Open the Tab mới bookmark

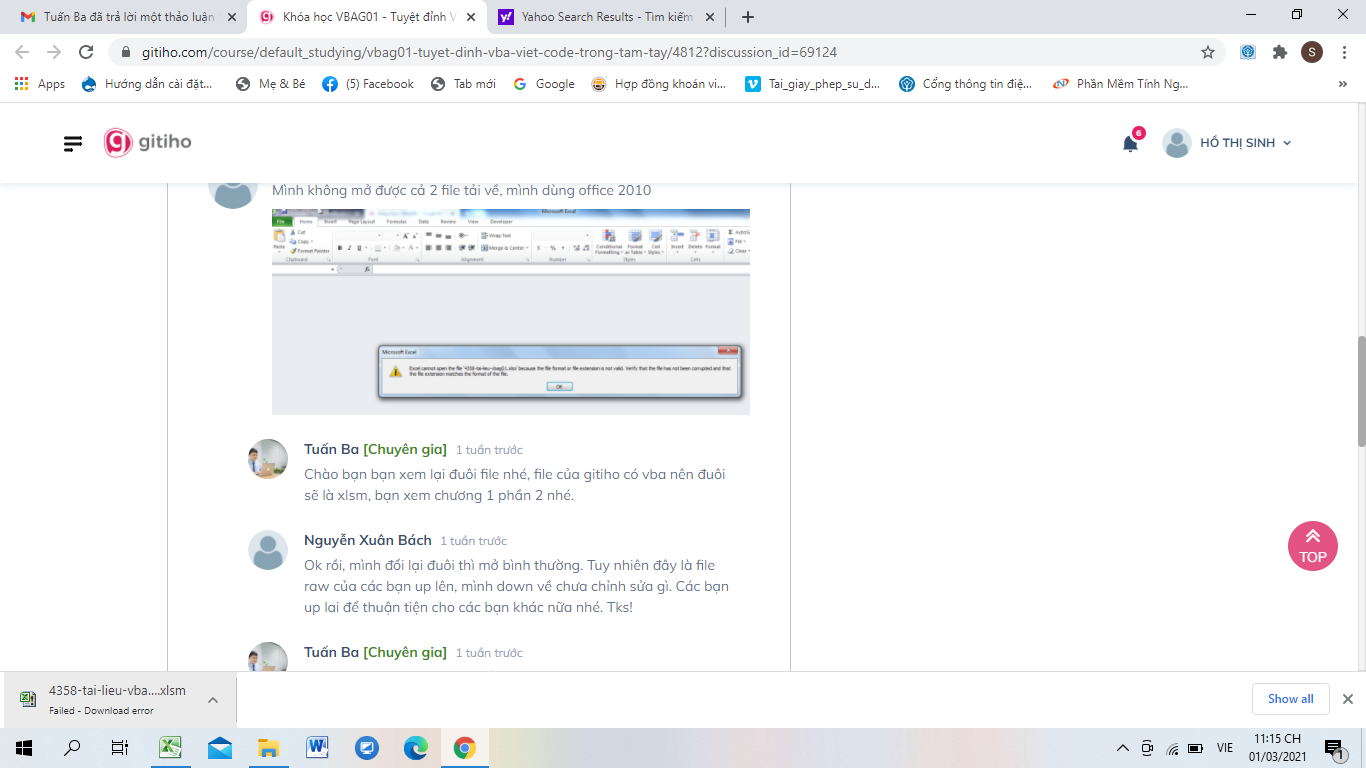463,84
